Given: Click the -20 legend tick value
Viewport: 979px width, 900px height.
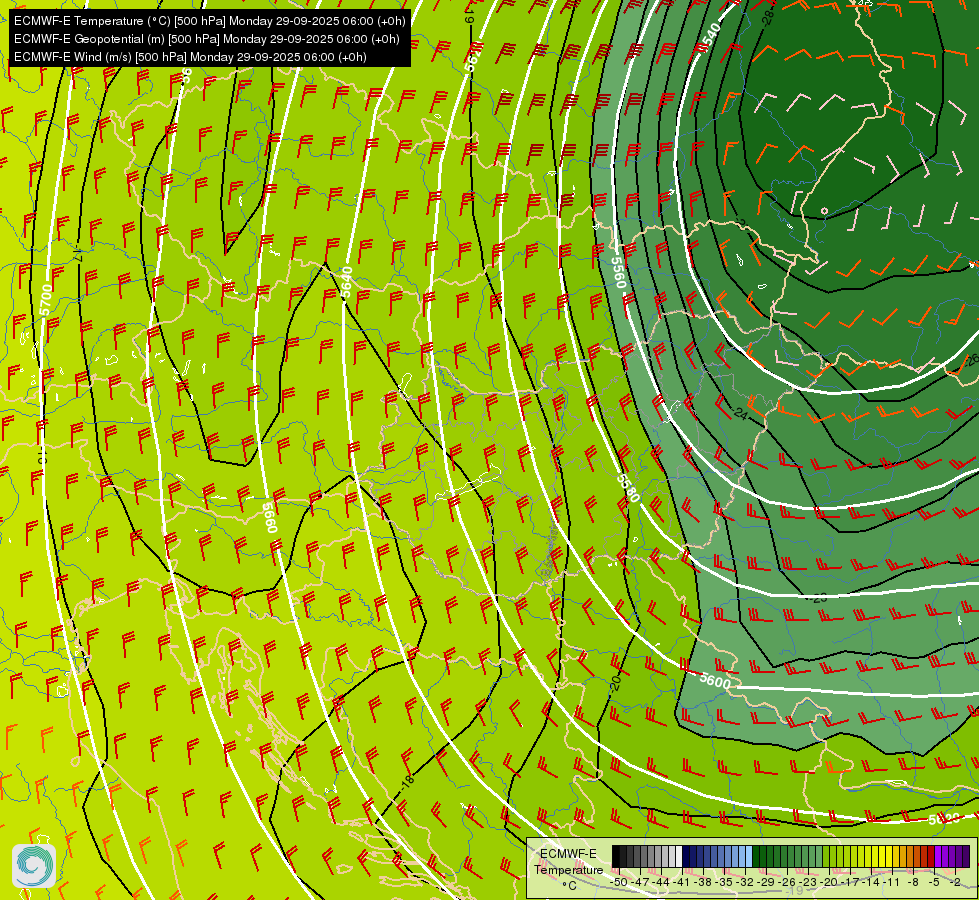Looking at the screenshot, I should click(829, 882).
